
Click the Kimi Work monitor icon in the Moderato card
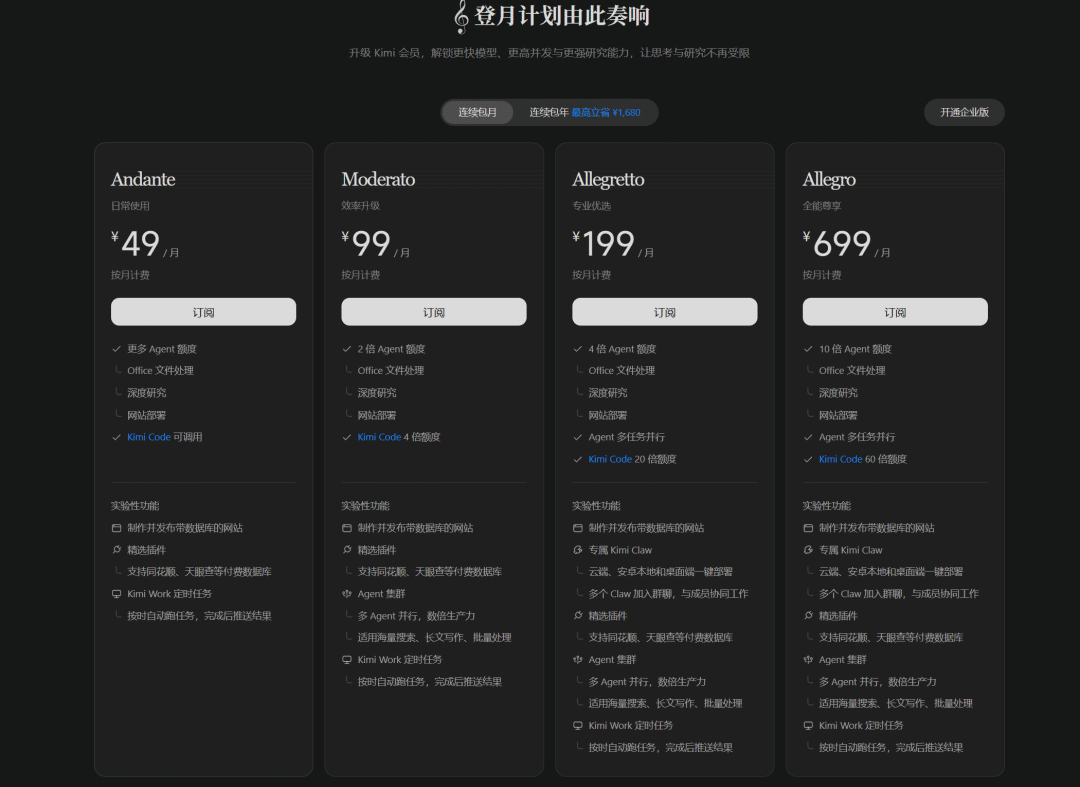(347, 660)
